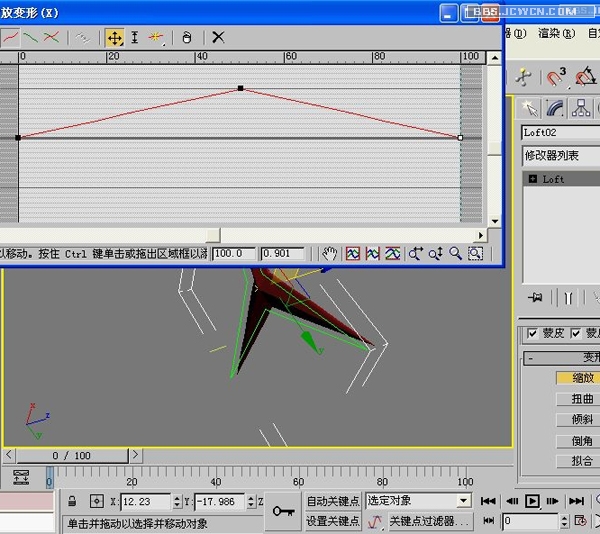600x534 pixels.
Task: Toggle the Selection Lock padlock icon
Action: 72,501
